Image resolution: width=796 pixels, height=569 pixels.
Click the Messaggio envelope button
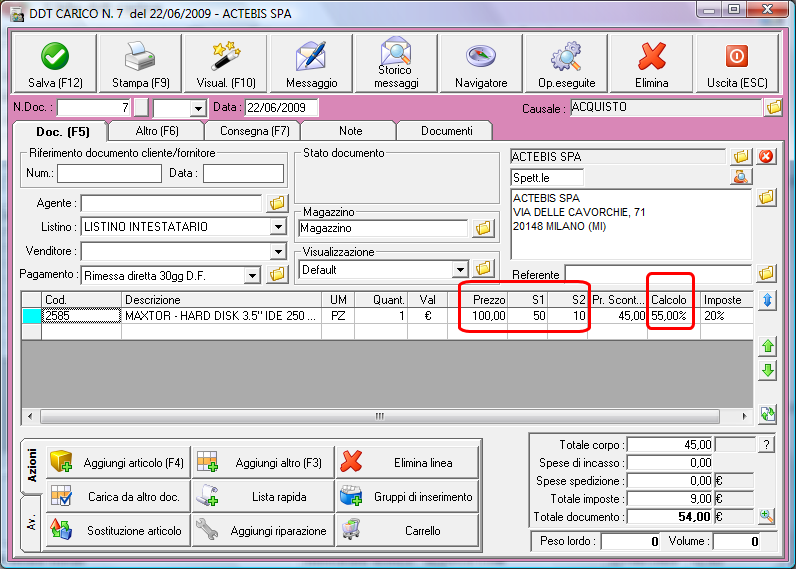pyautogui.click(x=311, y=64)
